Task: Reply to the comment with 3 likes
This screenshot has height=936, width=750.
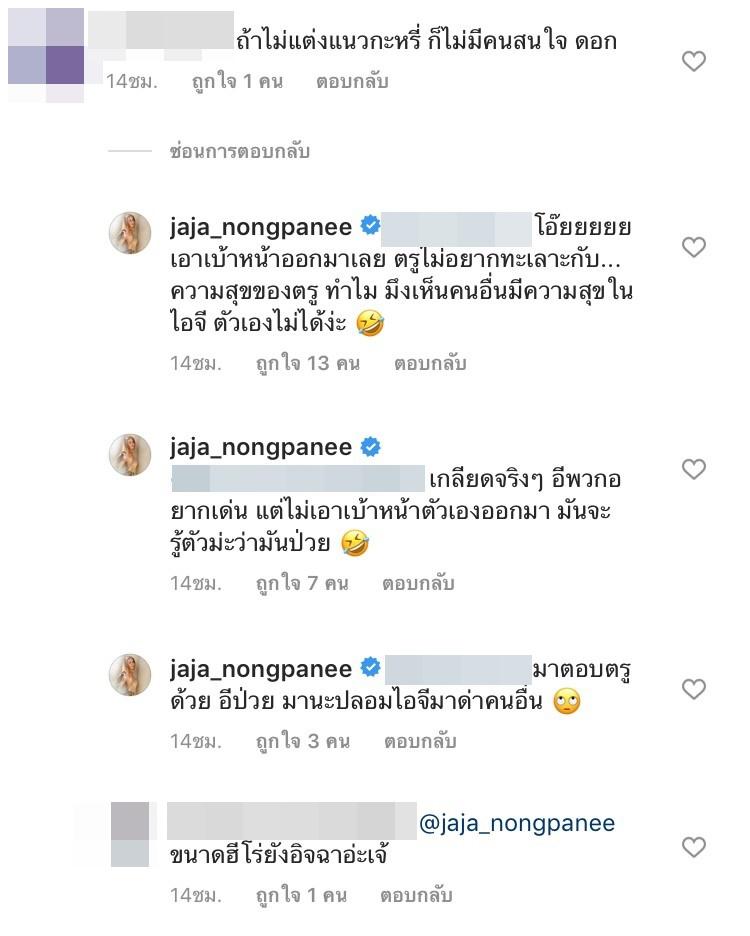Action: pyautogui.click(x=419, y=741)
